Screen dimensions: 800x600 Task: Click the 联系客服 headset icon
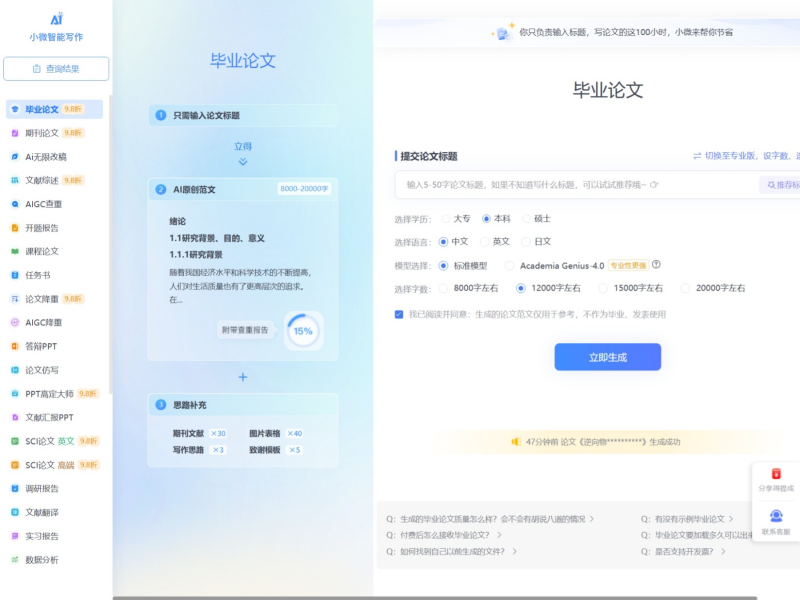776,516
